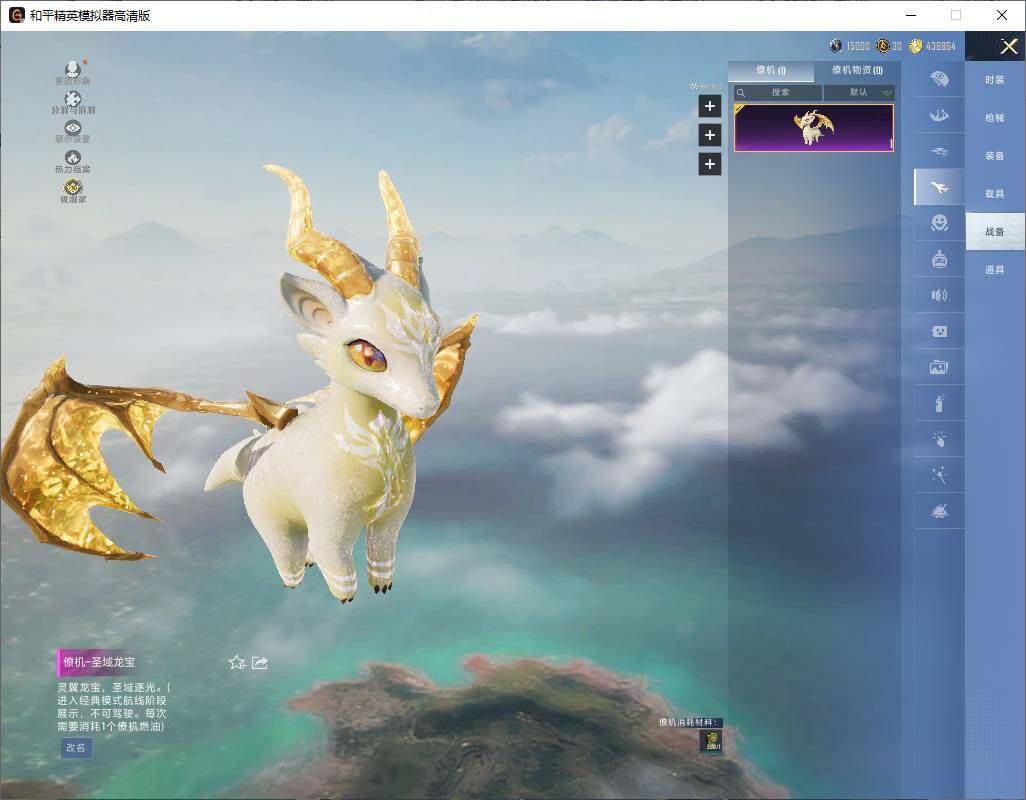1026x800 pixels.
Task: Click the top-left character avatar icon
Action: [73, 69]
